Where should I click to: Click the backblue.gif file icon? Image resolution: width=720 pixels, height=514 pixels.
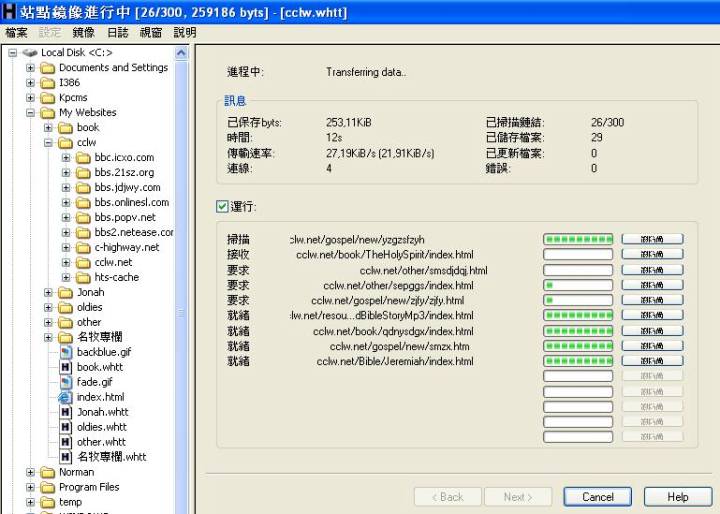tap(66, 352)
